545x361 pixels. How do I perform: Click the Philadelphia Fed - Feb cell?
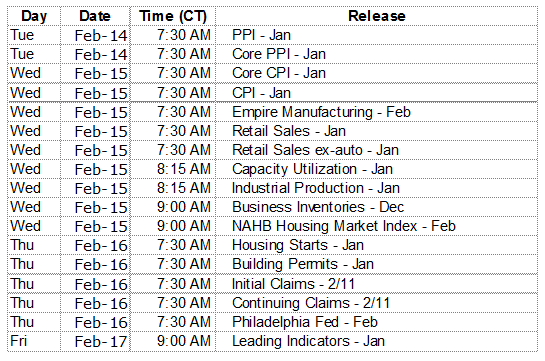376,322
